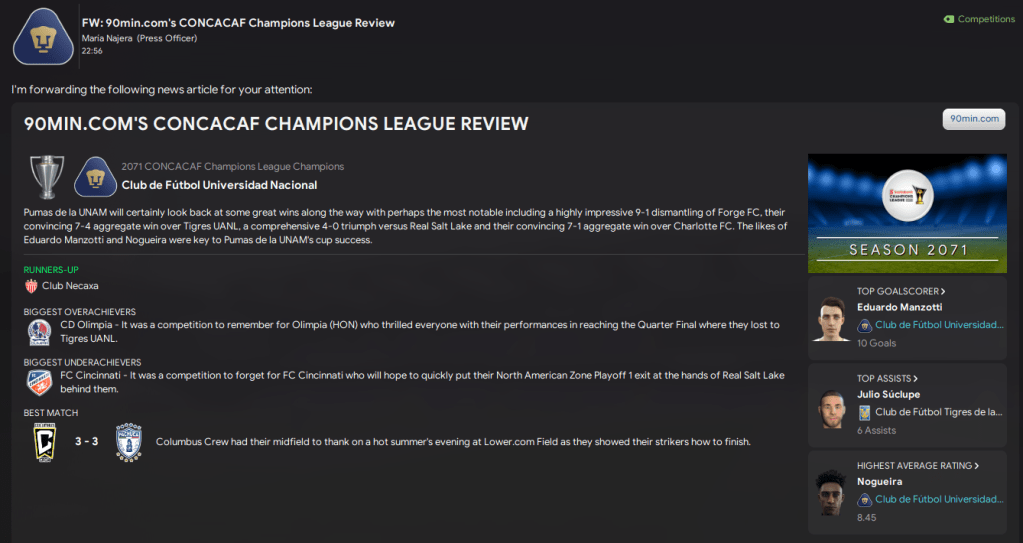Click the Season 2071 competition banner
1023x543 pixels.
click(907, 213)
